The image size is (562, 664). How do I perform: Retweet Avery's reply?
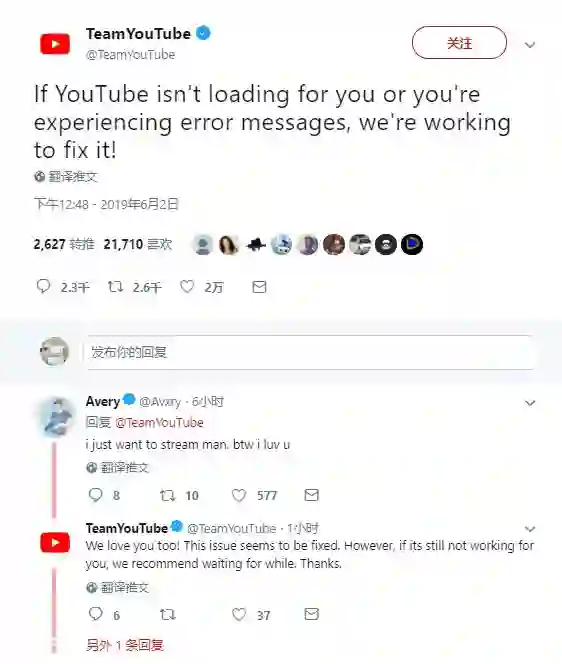[x=167, y=495]
